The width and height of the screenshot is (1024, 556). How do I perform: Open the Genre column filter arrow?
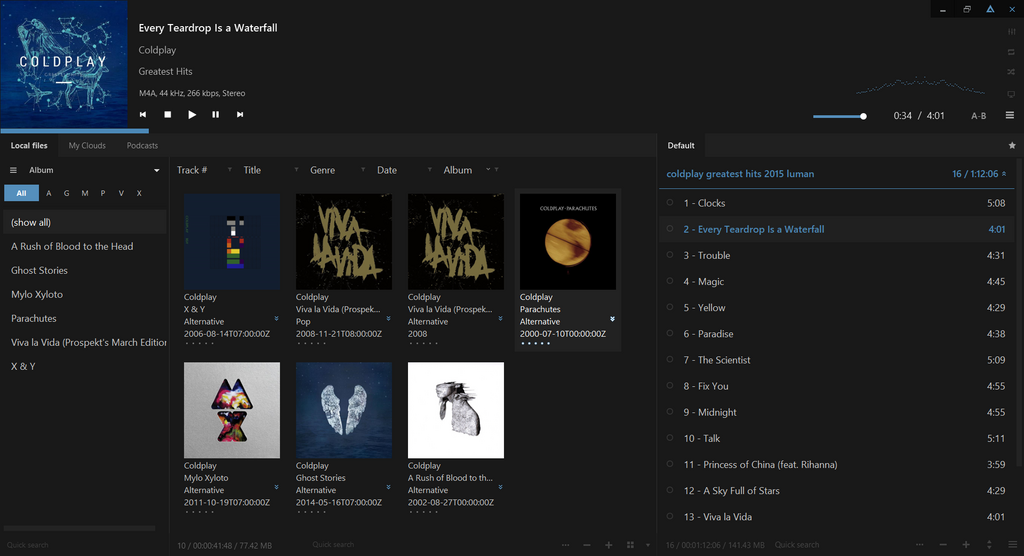[x=362, y=170]
